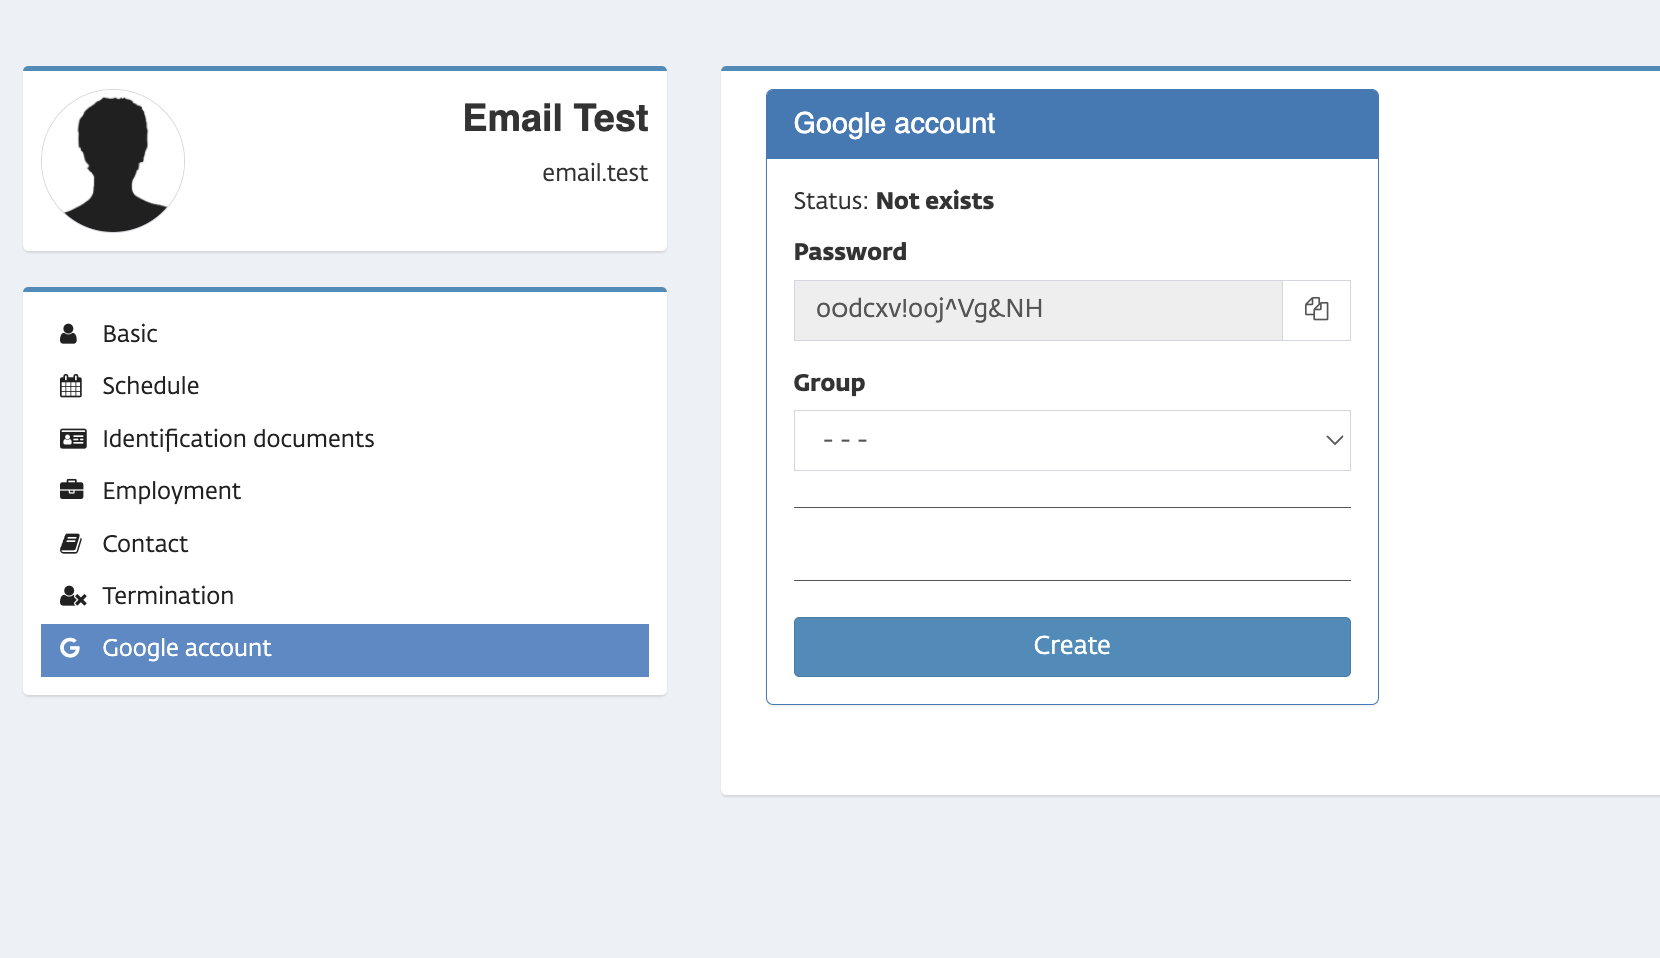The height and width of the screenshot is (958, 1660).
Task: Expand the Group dropdown
Action: coord(1072,440)
